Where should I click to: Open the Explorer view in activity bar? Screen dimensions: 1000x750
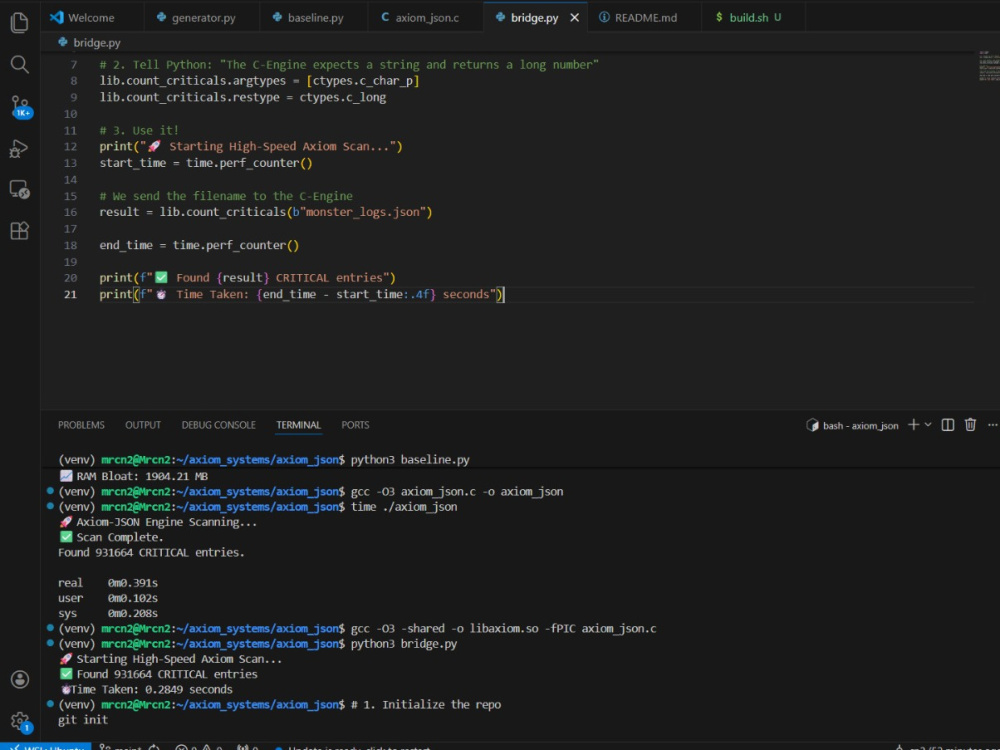pyautogui.click(x=20, y=23)
